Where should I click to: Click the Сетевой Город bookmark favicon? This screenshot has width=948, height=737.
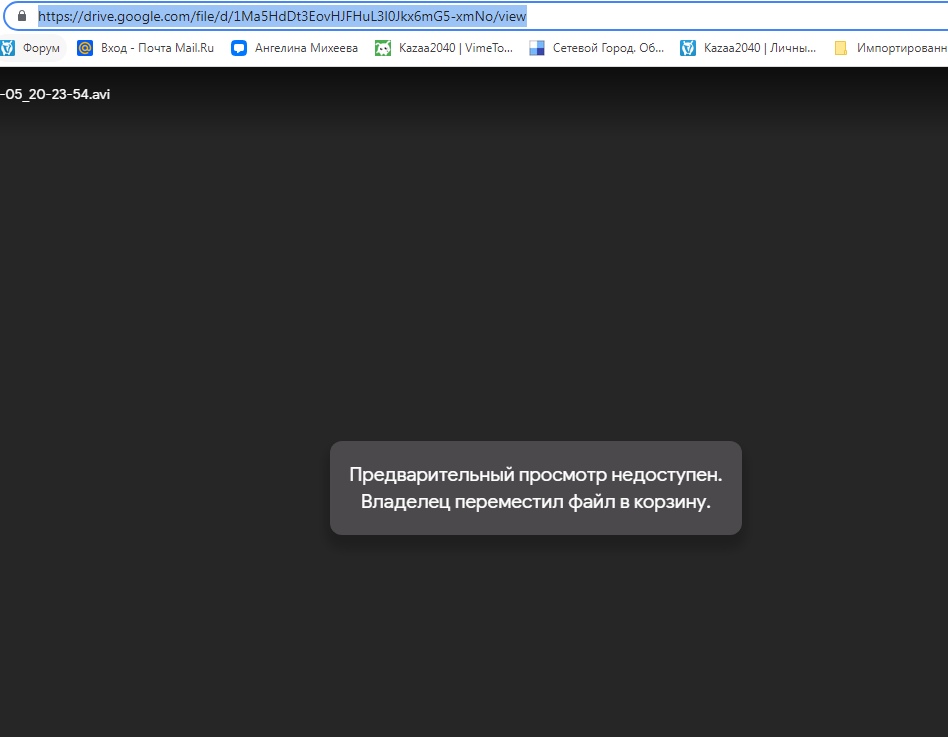[537, 48]
